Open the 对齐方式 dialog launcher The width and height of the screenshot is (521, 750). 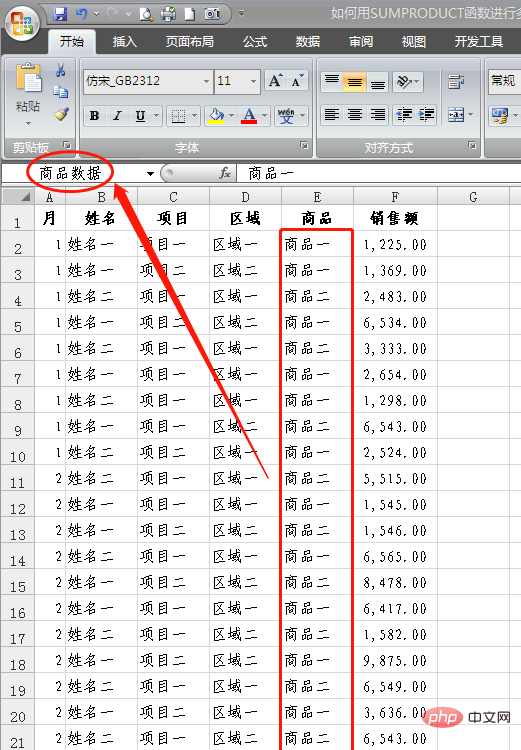point(472,145)
